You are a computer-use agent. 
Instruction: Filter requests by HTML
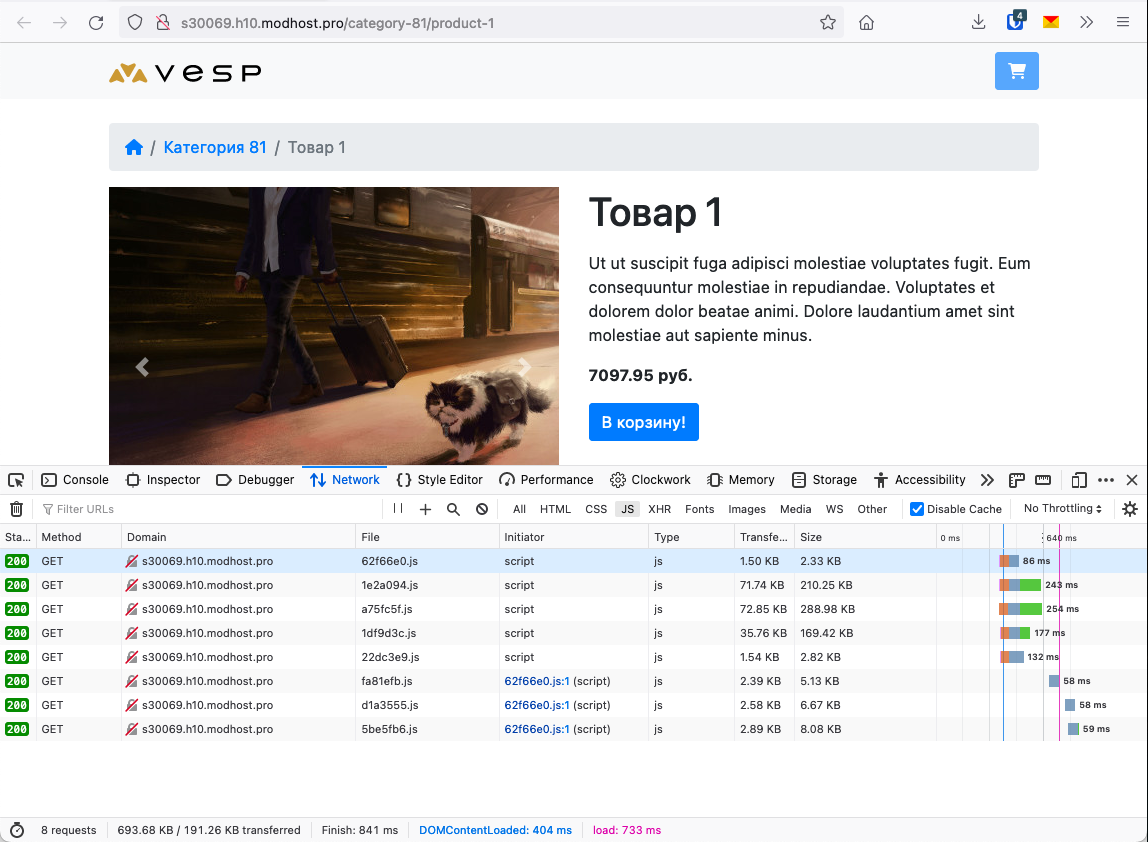click(555, 509)
